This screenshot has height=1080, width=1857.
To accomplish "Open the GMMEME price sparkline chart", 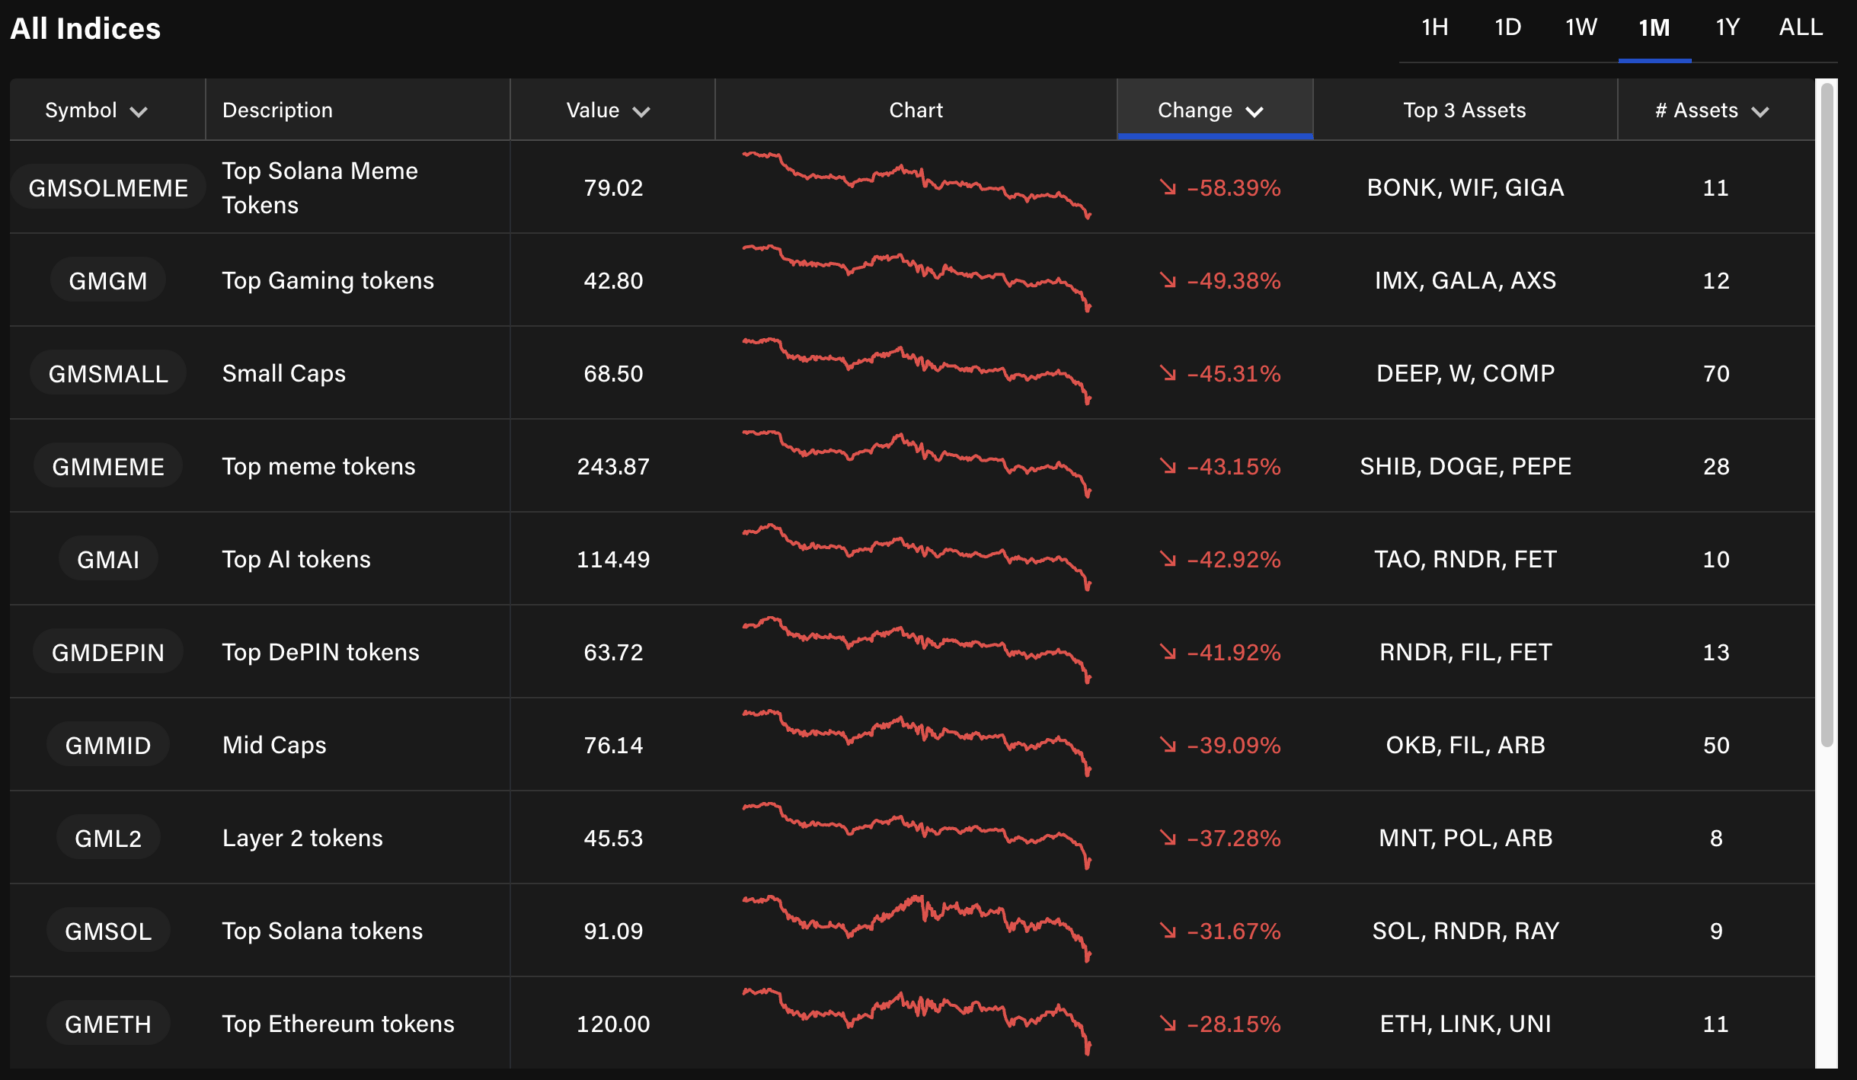I will tap(916, 462).
